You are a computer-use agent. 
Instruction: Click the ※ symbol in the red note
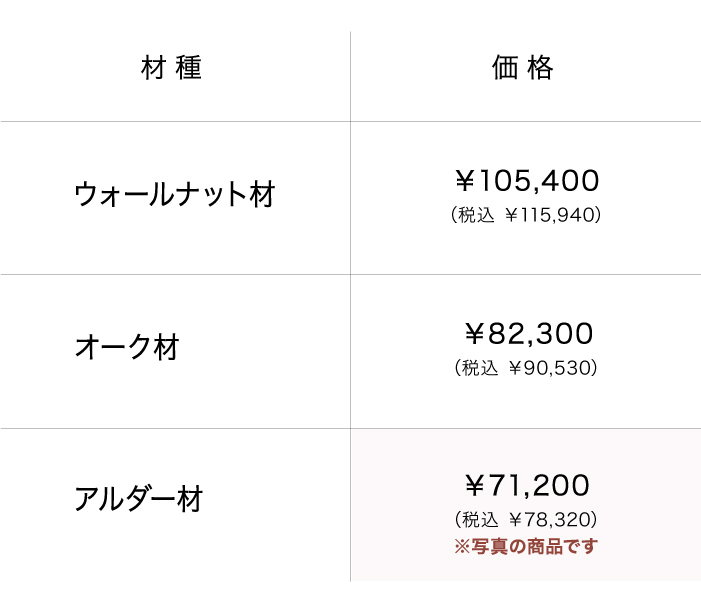pos(462,546)
